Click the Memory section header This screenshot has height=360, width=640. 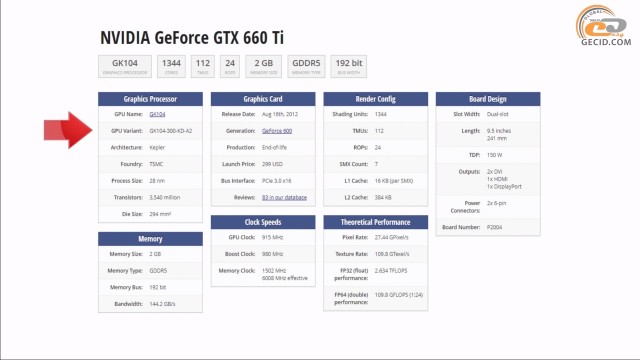point(150,239)
